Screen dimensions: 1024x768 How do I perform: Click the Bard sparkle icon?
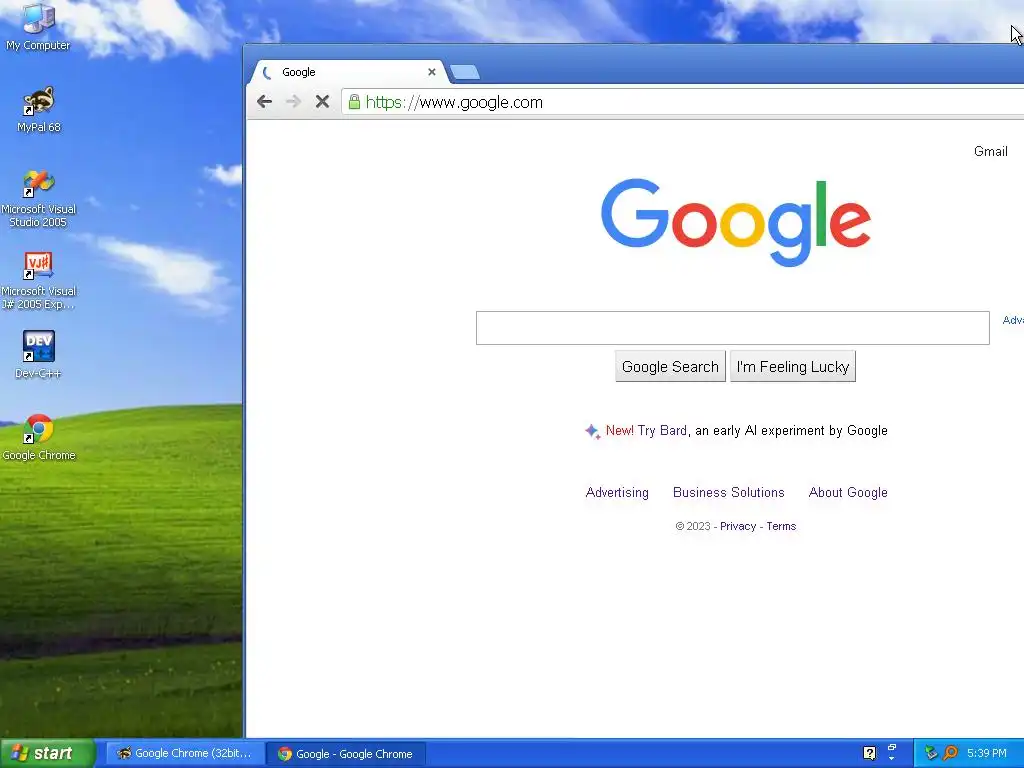coord(592,431)
